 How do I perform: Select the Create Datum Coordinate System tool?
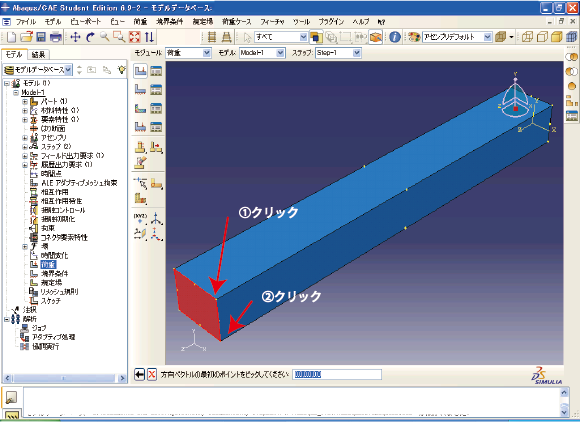[x=157, y=234]
